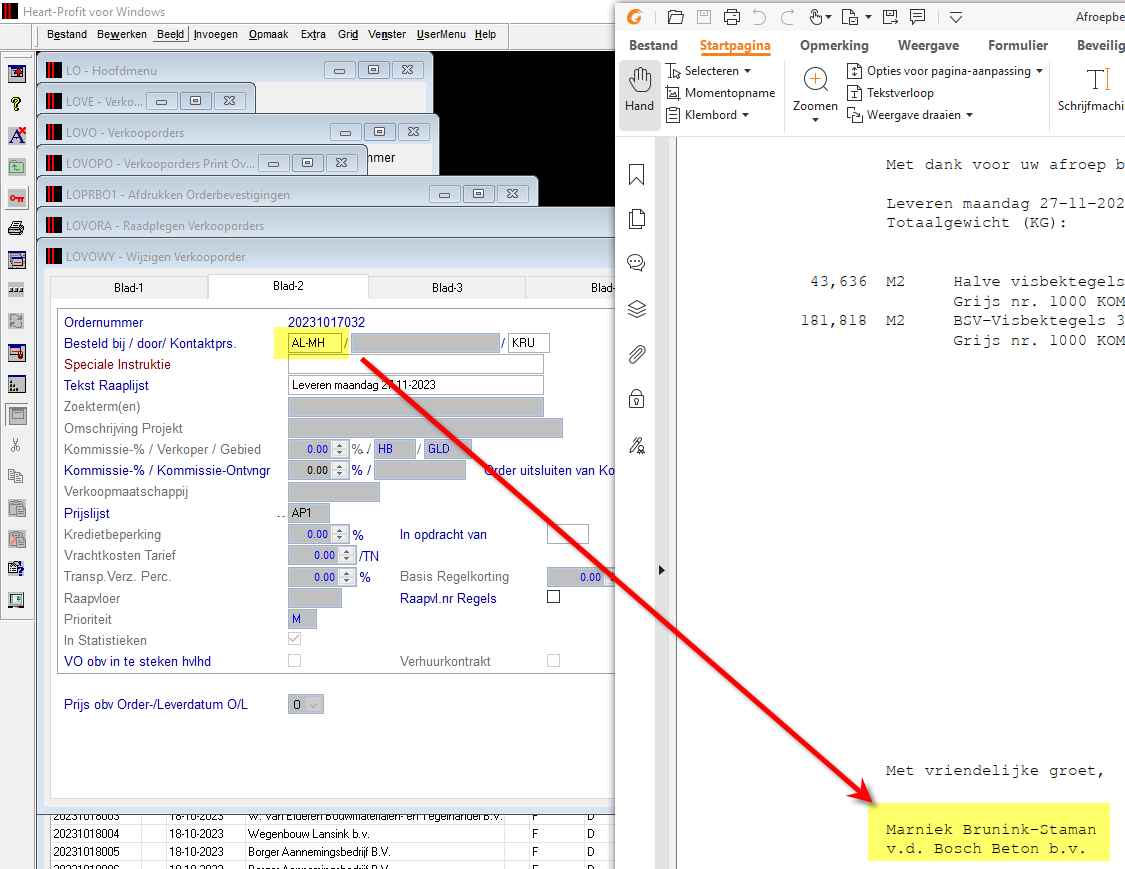Switch to the Blad-3 tab

(x=447, y=288)
